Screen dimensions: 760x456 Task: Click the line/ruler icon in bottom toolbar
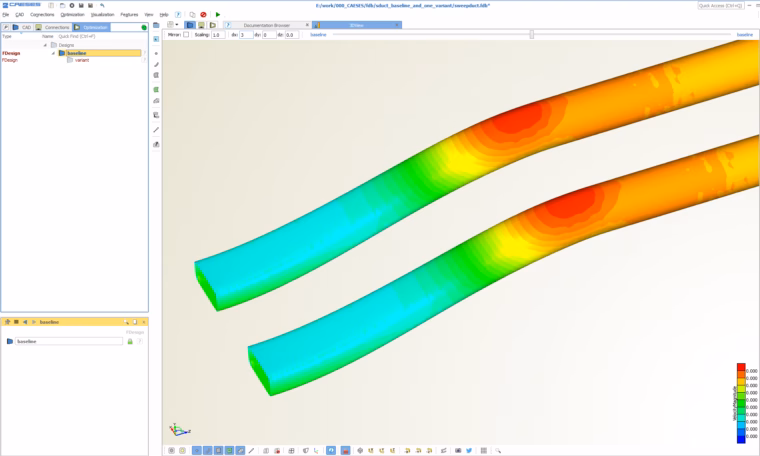point(251,451)
